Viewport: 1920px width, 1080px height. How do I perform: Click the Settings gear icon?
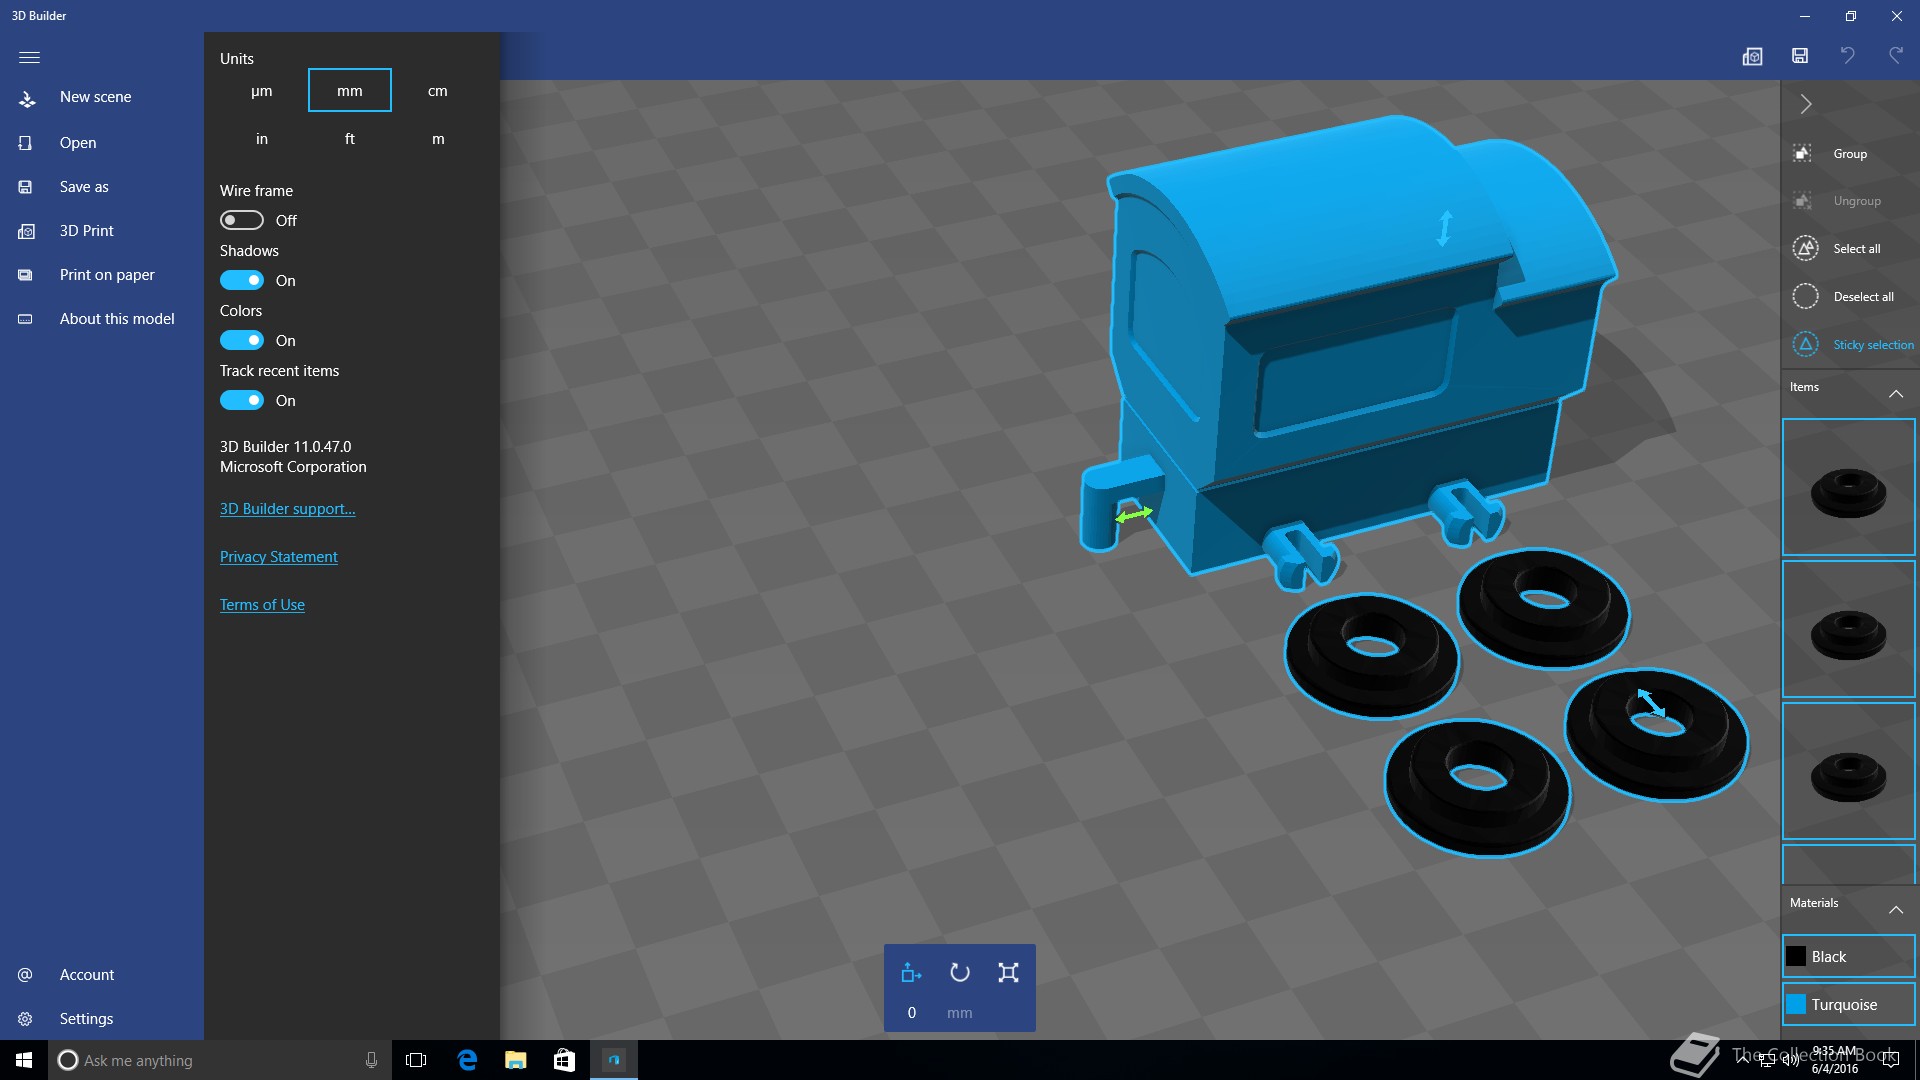(25, 1018)
